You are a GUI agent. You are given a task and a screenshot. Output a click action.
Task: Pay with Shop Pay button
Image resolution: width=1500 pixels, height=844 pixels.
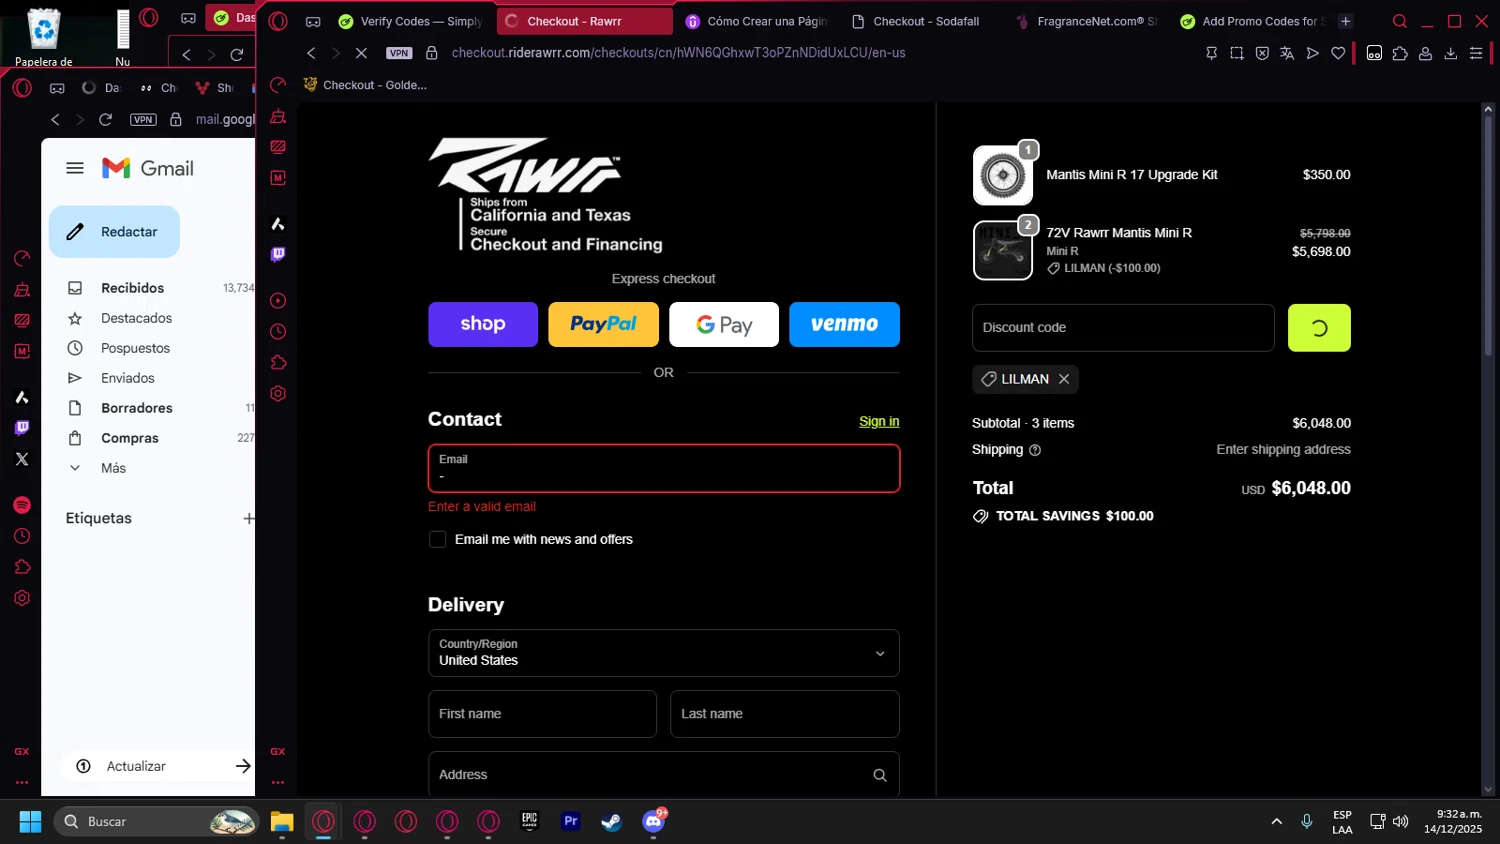click(483, 325)
